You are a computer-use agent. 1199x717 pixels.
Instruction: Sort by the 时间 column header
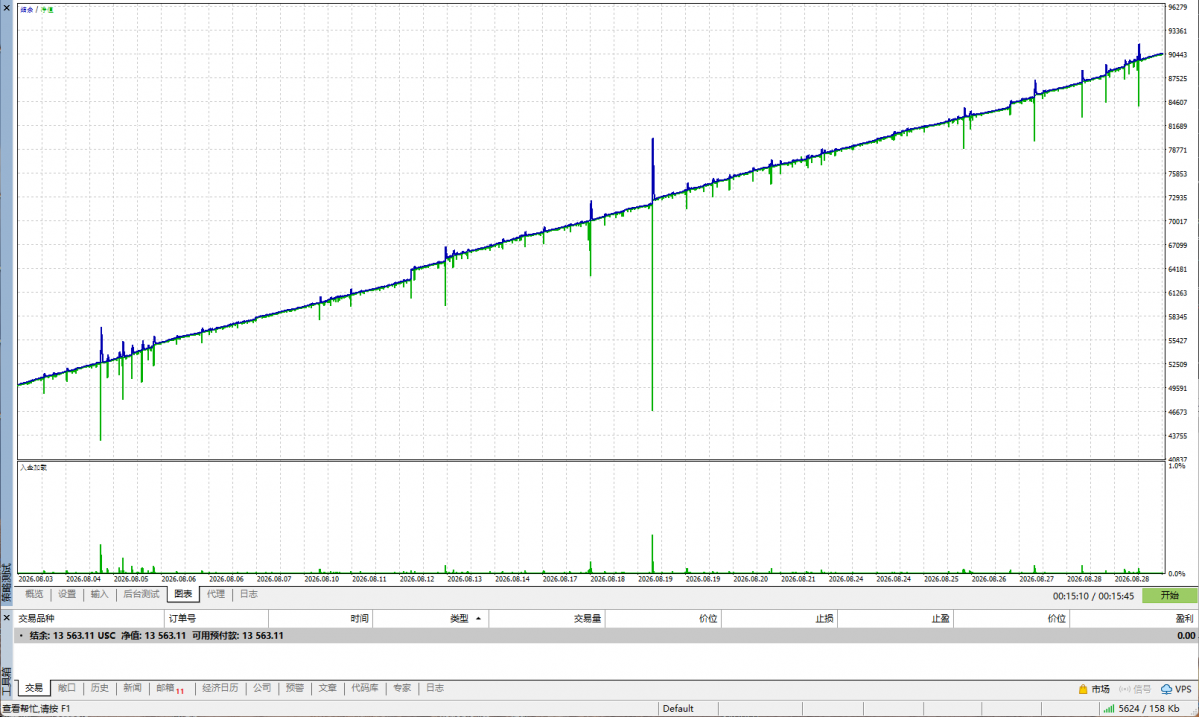320,618
